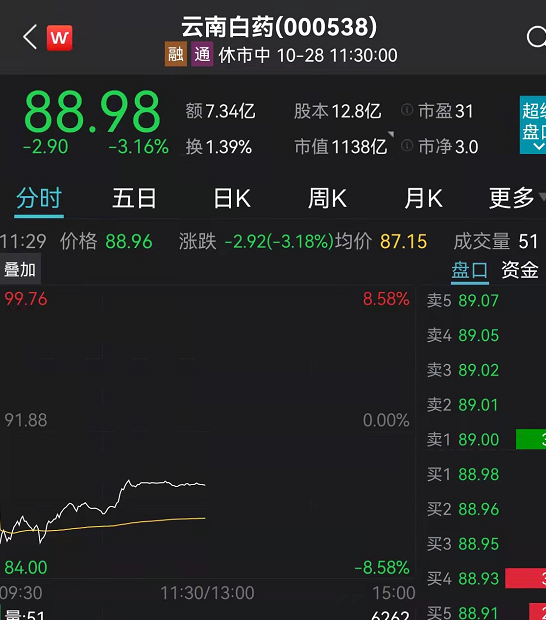Screen dimensions: 546x620
Task: Tap the 价格 88.96 readout
Action: coord(106,241)
